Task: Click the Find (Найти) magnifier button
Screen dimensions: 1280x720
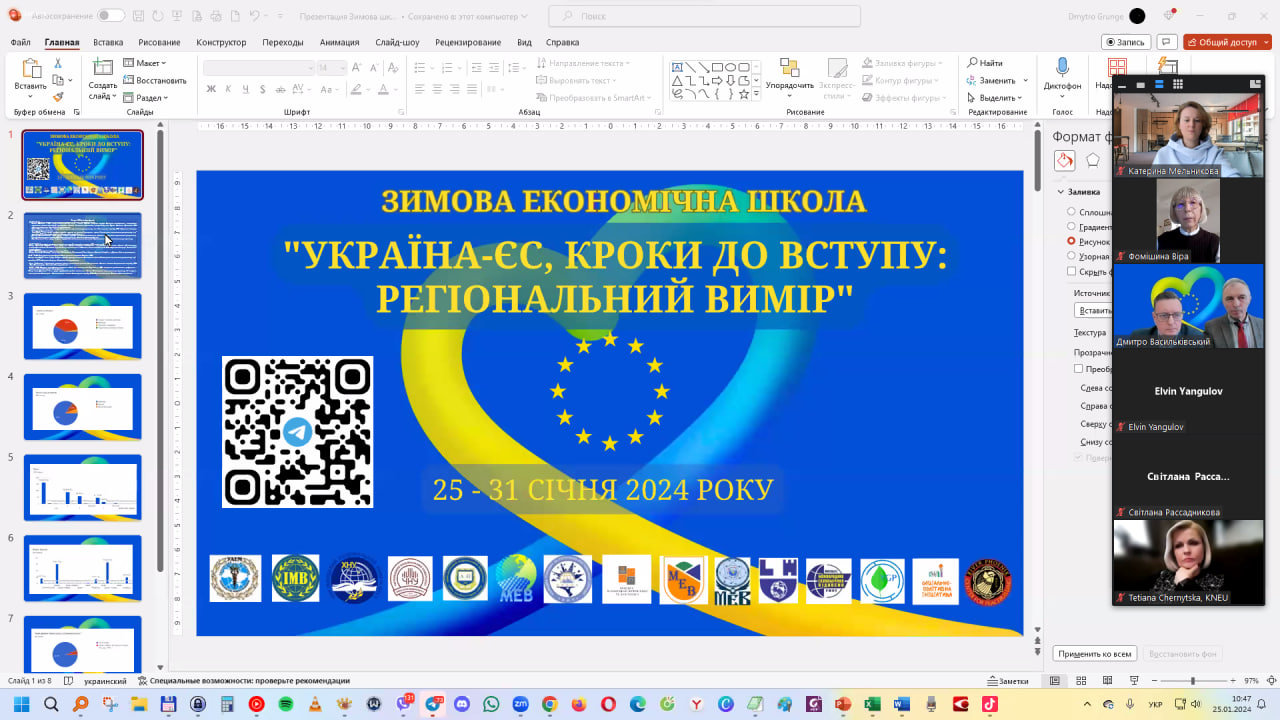Action: 985,63
